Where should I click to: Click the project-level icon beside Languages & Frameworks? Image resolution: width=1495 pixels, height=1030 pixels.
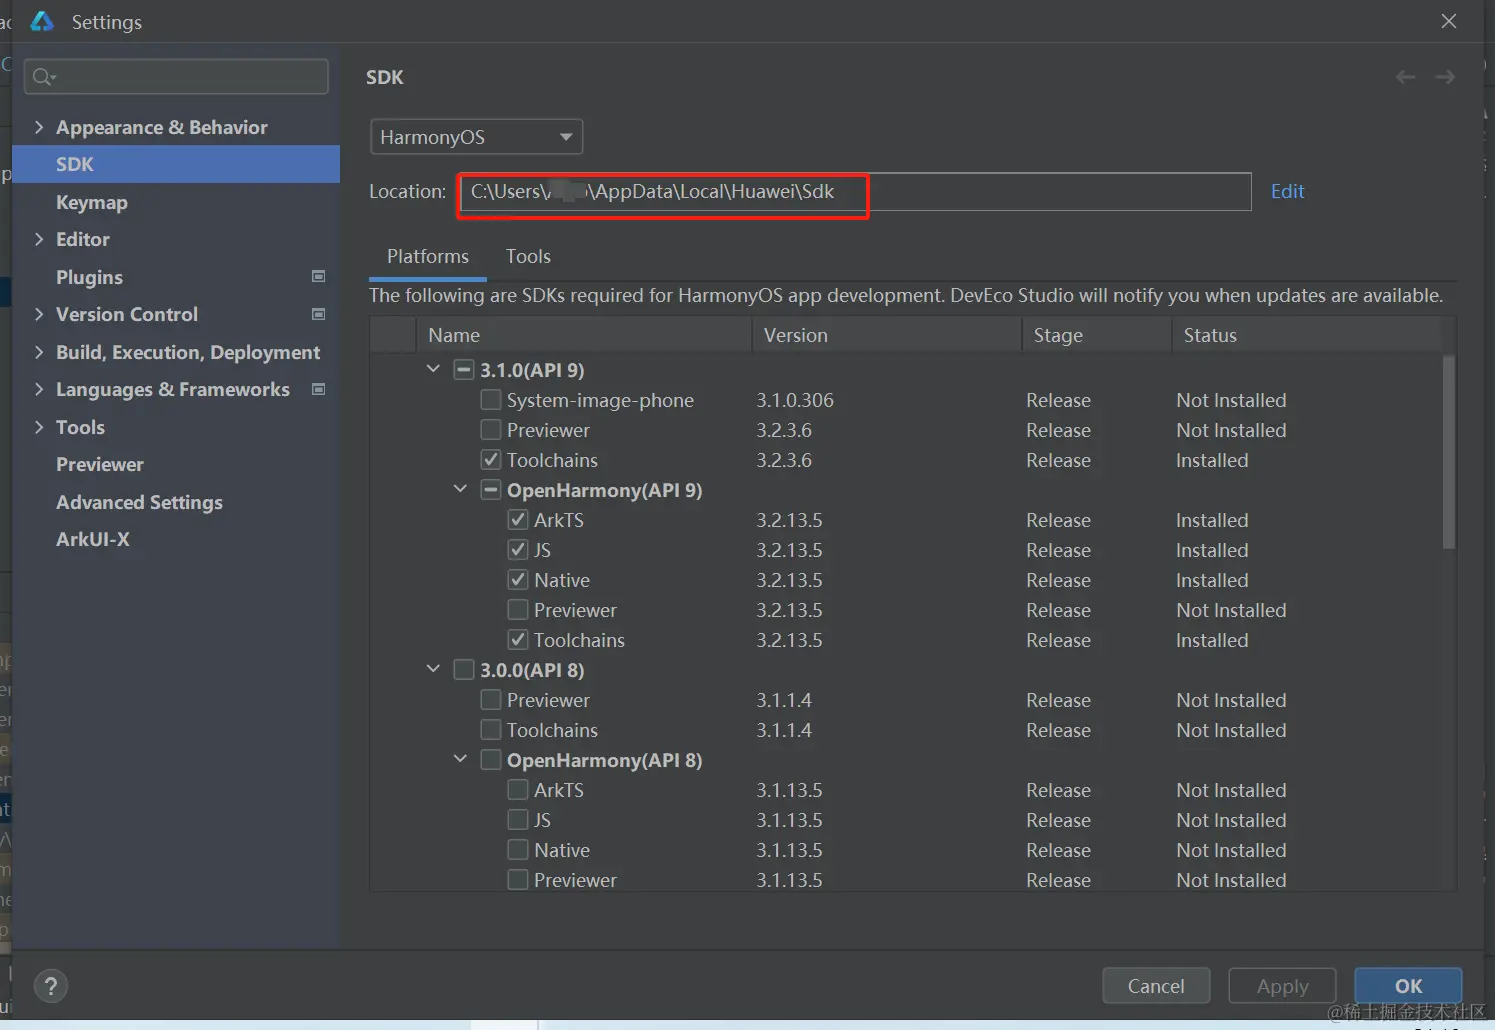click(x=319, y=389)
